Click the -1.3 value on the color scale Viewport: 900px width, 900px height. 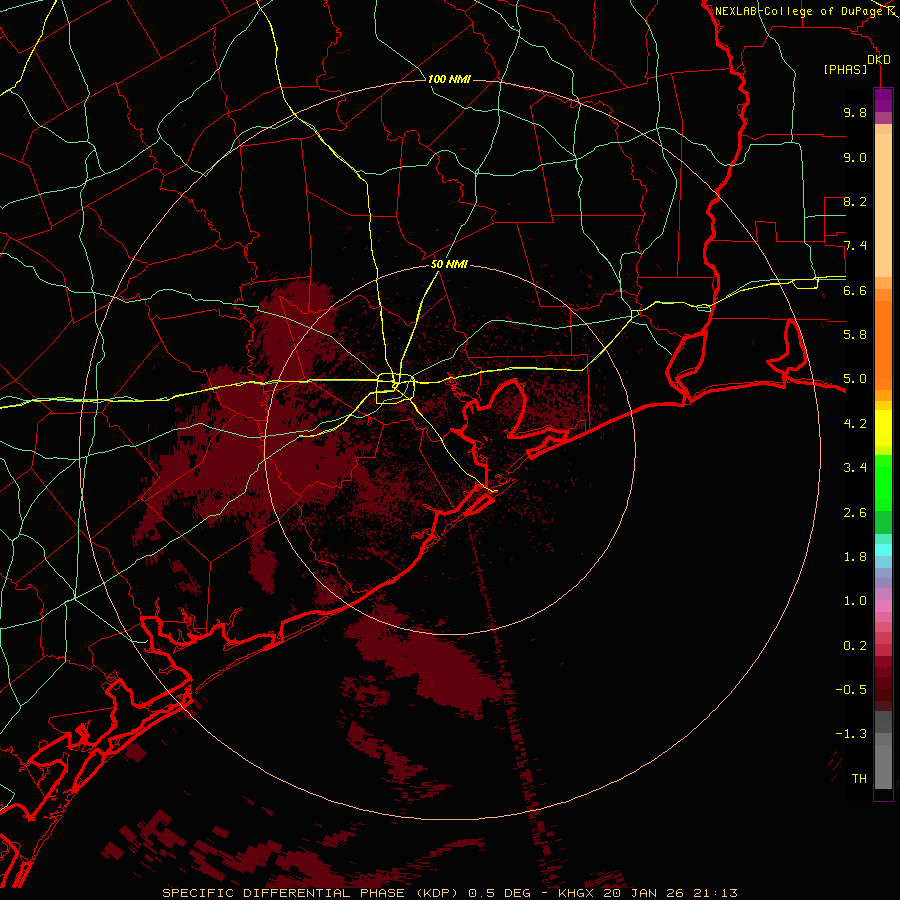(851, 734)
